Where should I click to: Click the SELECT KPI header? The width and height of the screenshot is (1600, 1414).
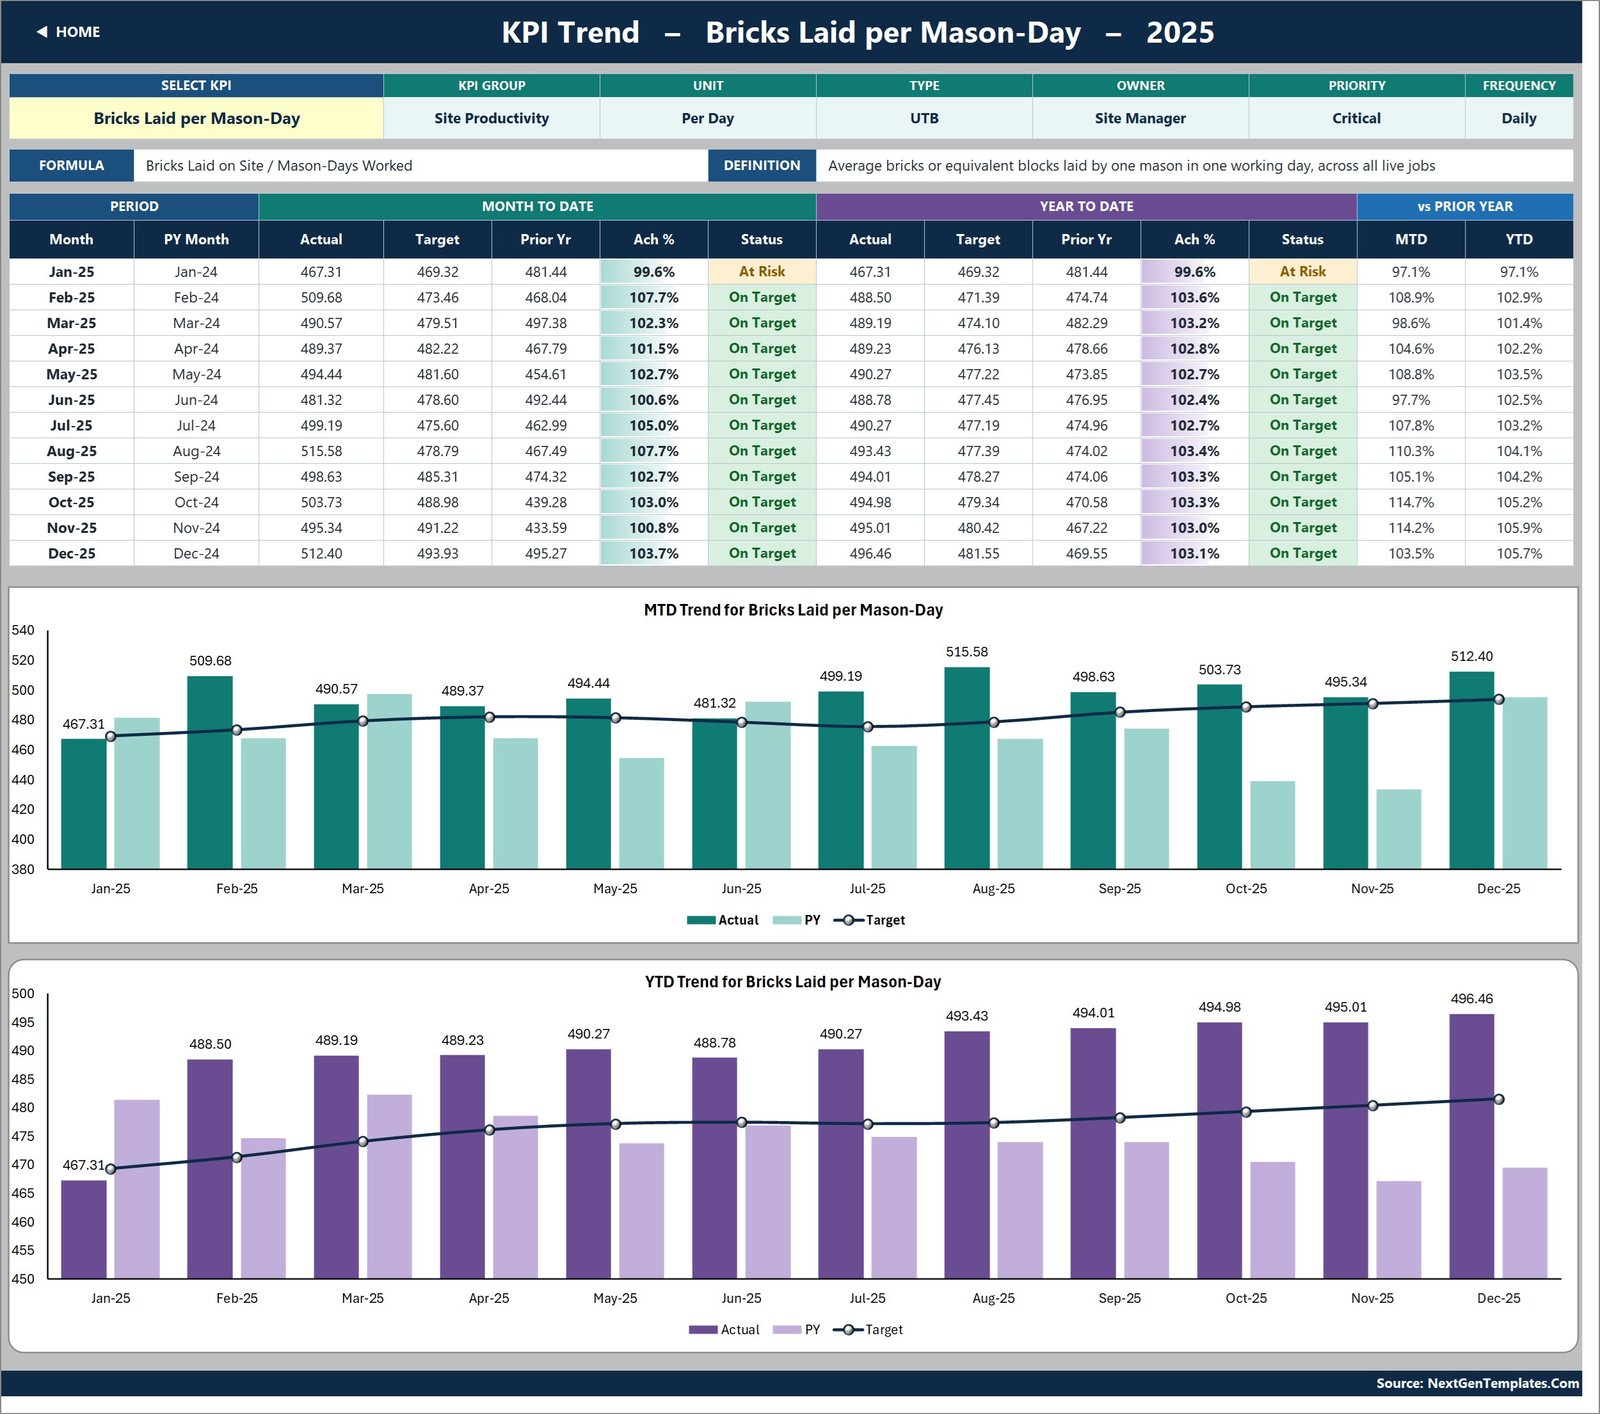coord(196,86)
